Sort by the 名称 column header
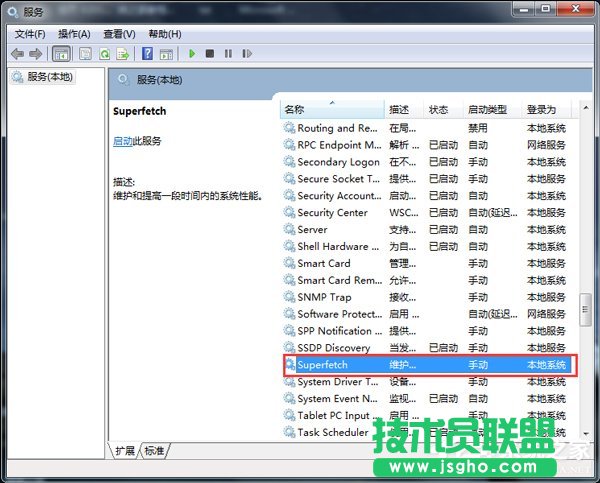 click(x=332, y=110)
